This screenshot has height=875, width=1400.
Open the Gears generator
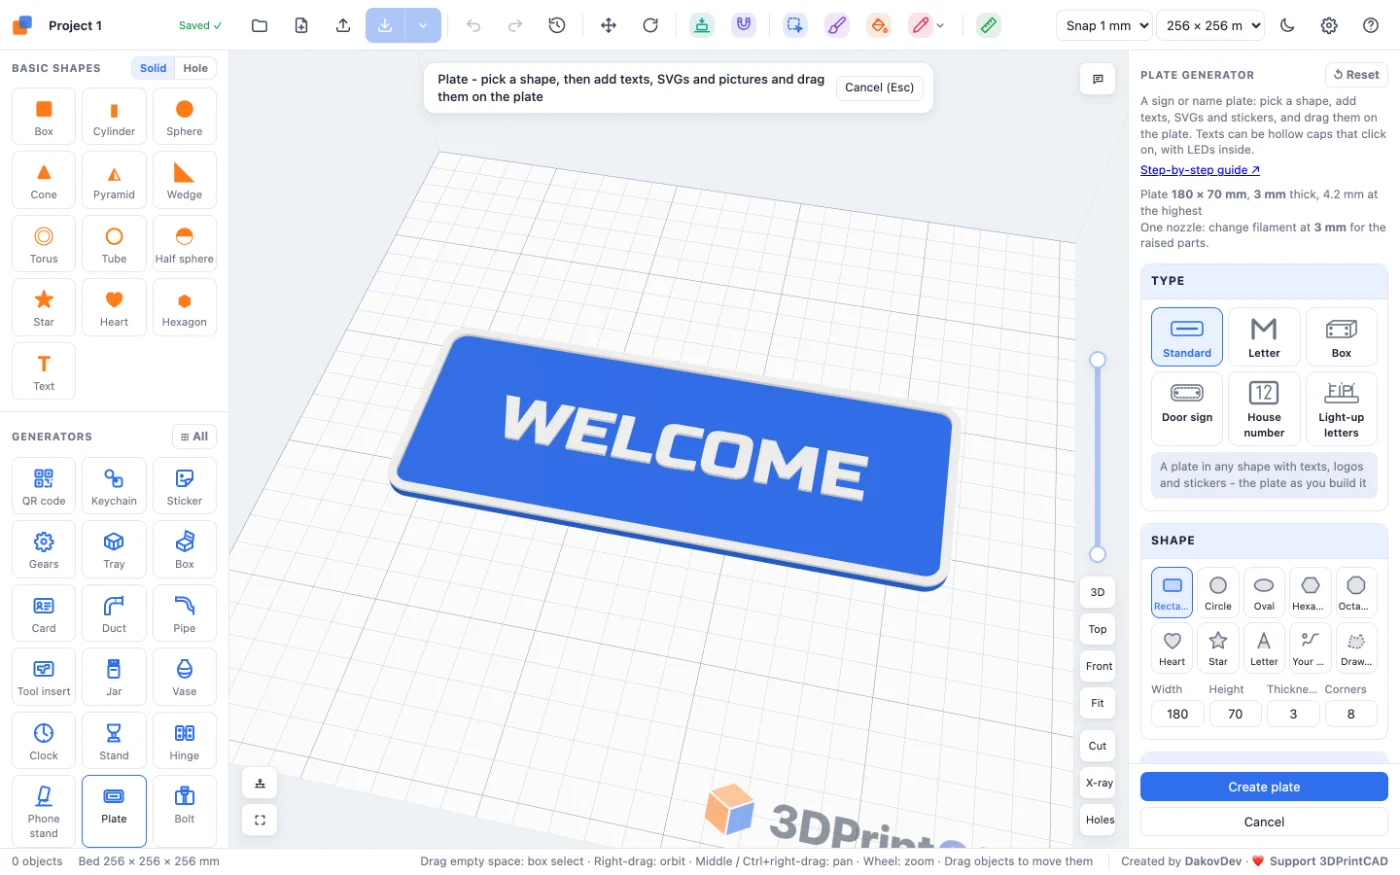(44, 549)
